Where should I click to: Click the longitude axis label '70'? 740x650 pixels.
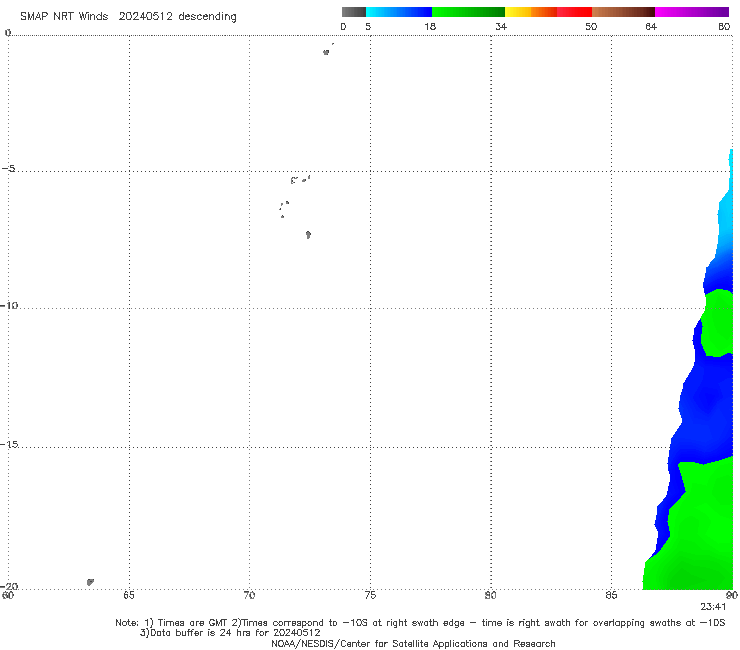coord(249,595)
